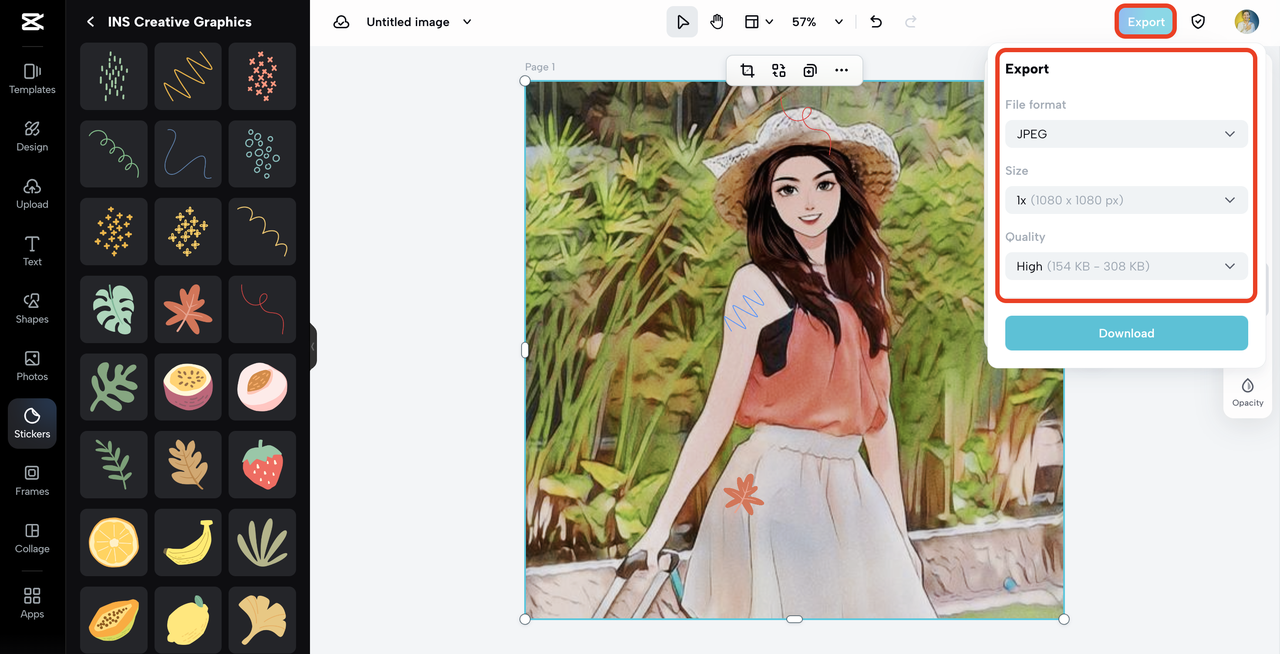Click the cloud save status icon

pyautogui.click(x=341, y=22)
